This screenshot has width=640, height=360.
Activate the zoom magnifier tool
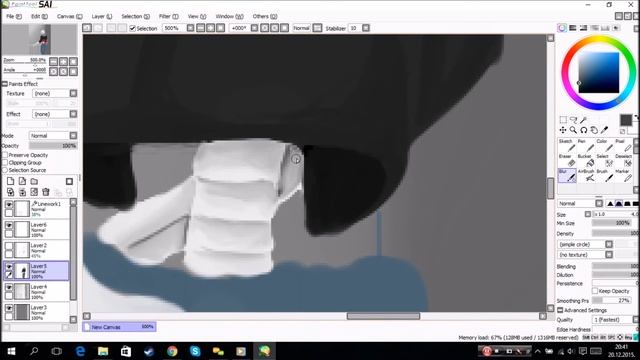click(x=573, y=130)
